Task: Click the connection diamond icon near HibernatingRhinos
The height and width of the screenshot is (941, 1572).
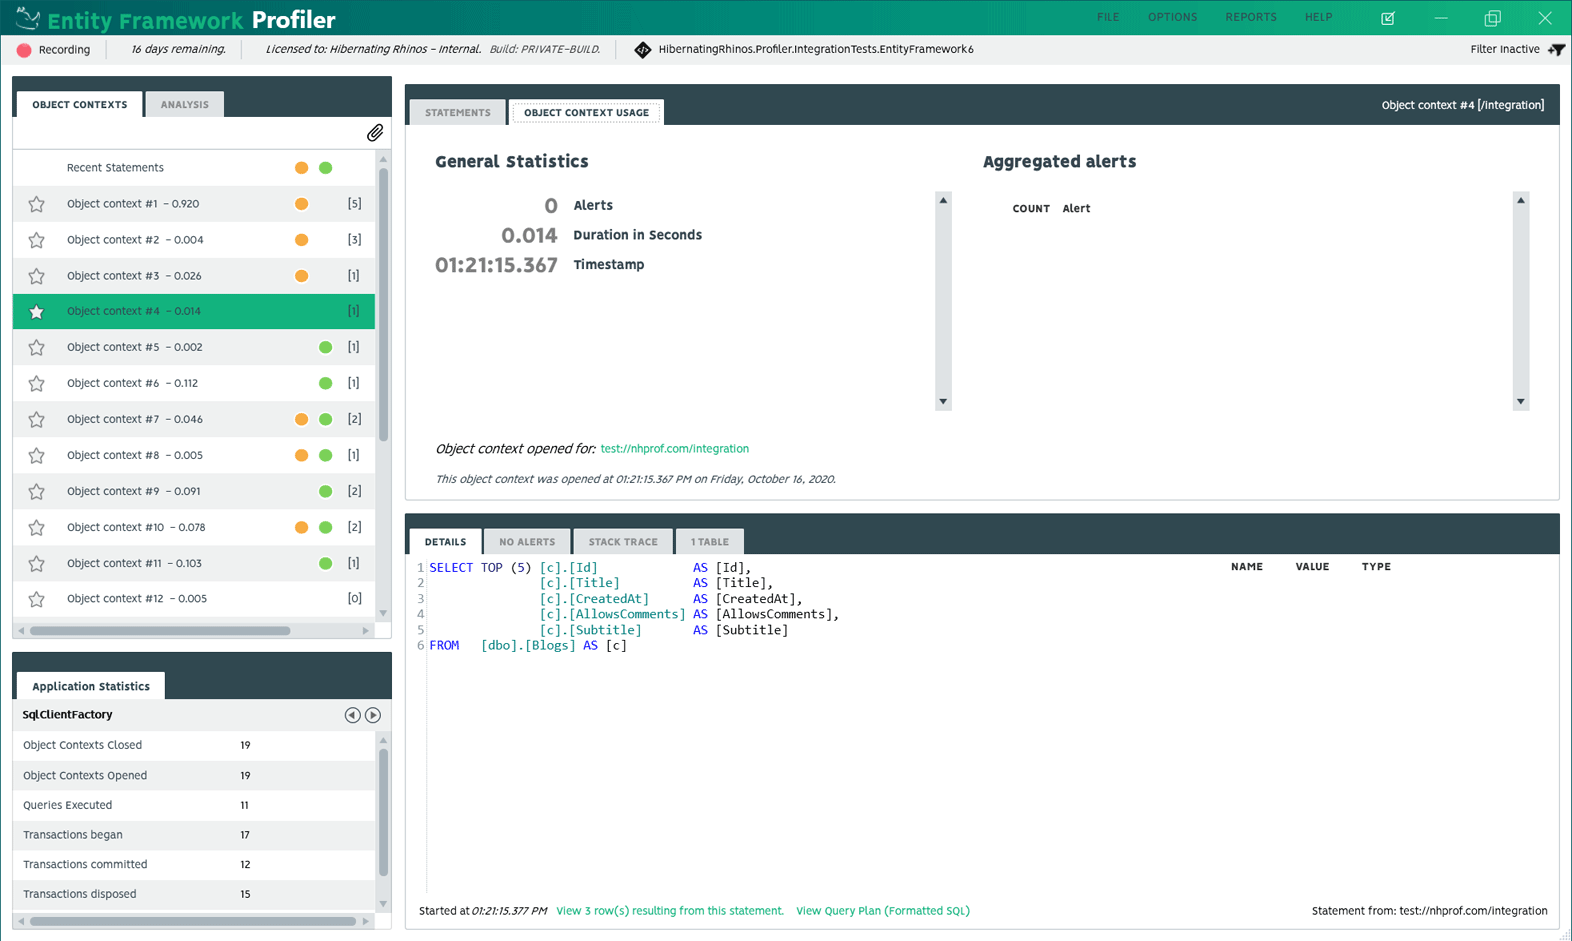Action: [x=643, y=50]
